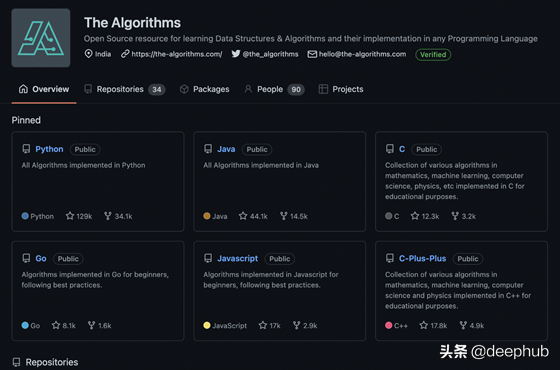The height and width of the screenshot is (370, 560).
Task: Select the Overview tab
Action: (44, 89)
